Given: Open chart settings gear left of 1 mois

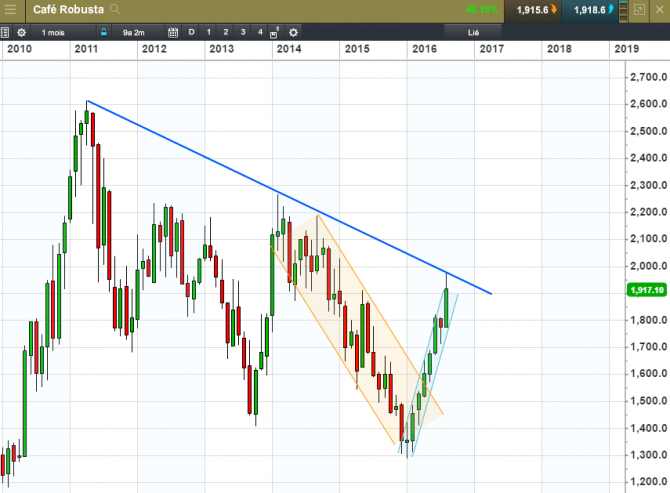Looking at the screenshot, I should (x=21, y=32).
